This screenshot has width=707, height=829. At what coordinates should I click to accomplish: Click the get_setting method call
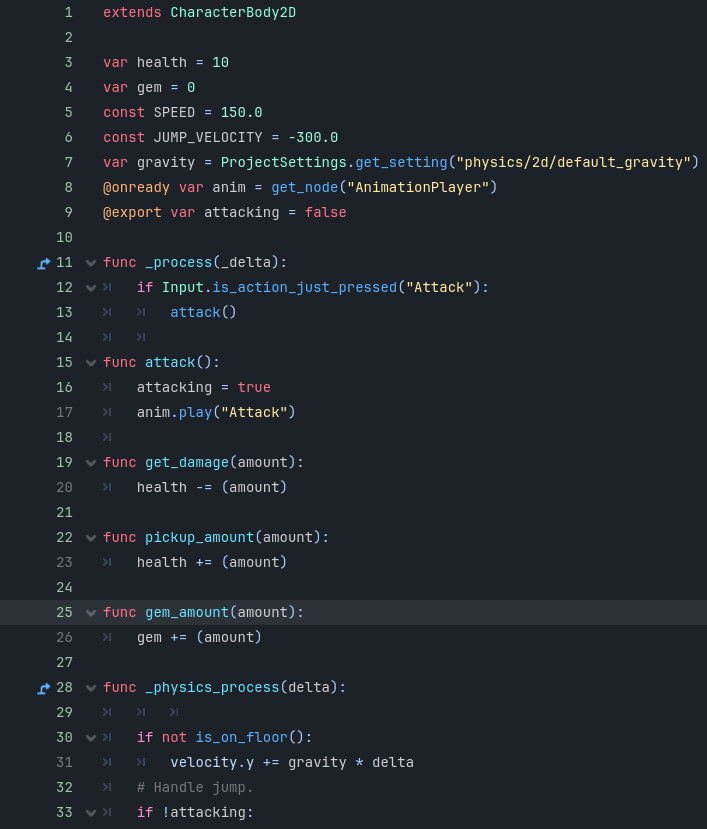tap(401, 162)
